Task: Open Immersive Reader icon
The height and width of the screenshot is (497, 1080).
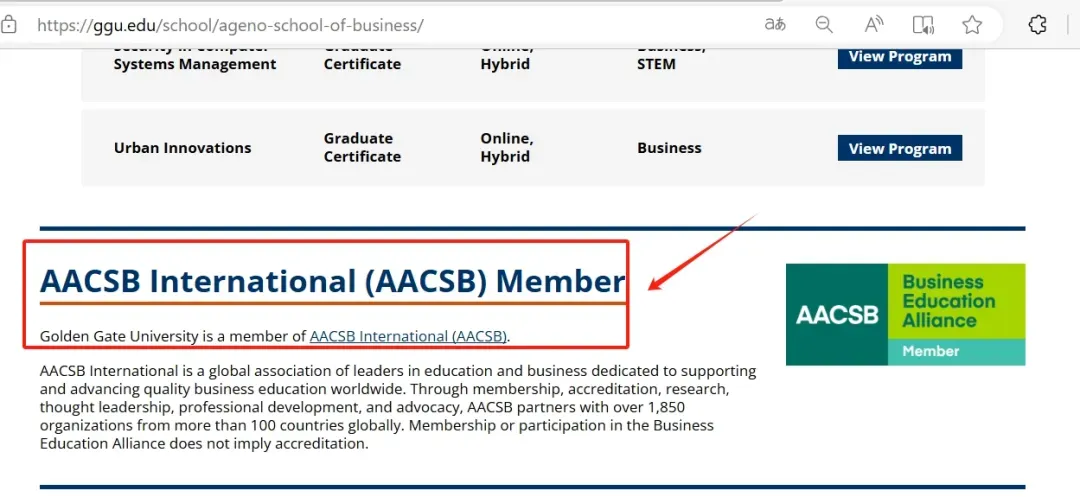Action: pyautogui.click(x=923, y=25)
